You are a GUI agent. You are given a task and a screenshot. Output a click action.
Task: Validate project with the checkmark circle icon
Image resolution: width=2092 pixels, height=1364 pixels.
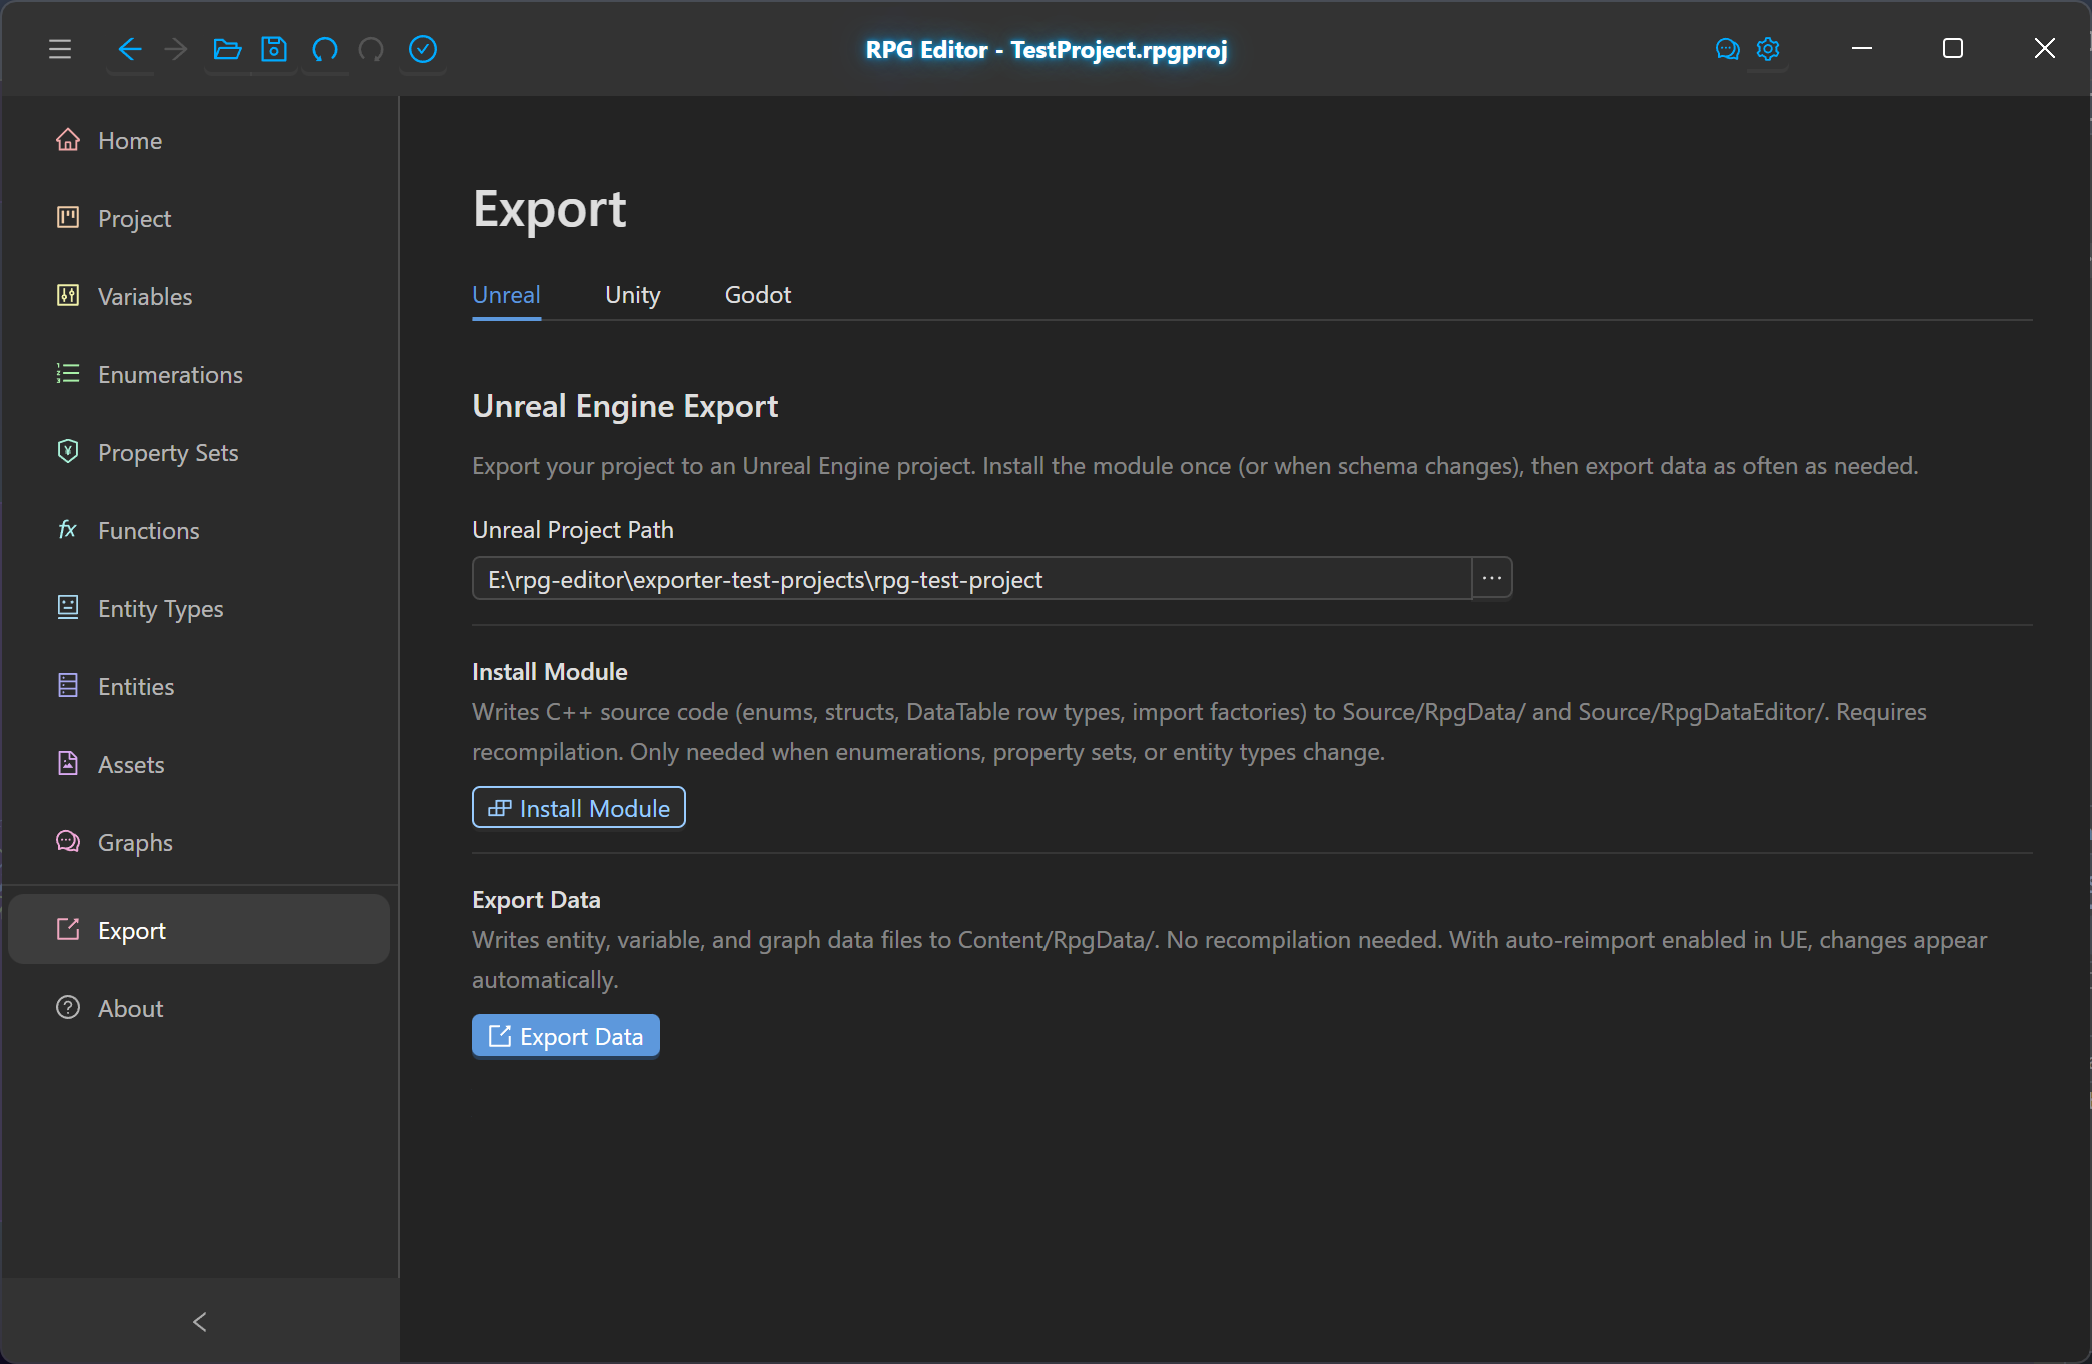point(423,49)
